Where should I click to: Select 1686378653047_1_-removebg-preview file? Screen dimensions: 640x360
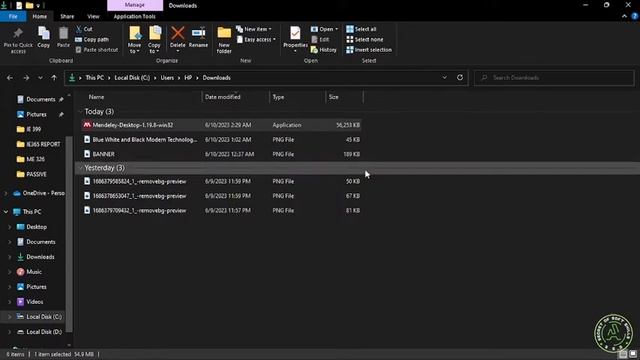click(221, 196)
